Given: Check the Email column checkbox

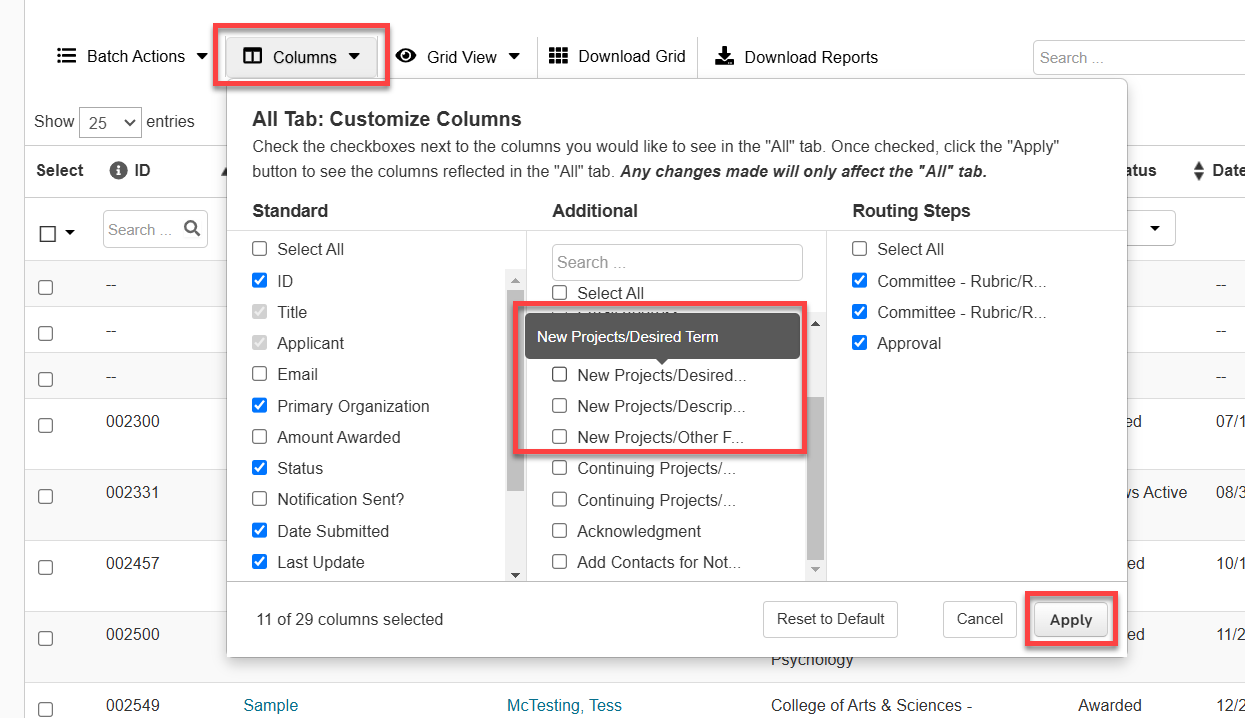Looking at the screenshot, I should click(260, 374).
